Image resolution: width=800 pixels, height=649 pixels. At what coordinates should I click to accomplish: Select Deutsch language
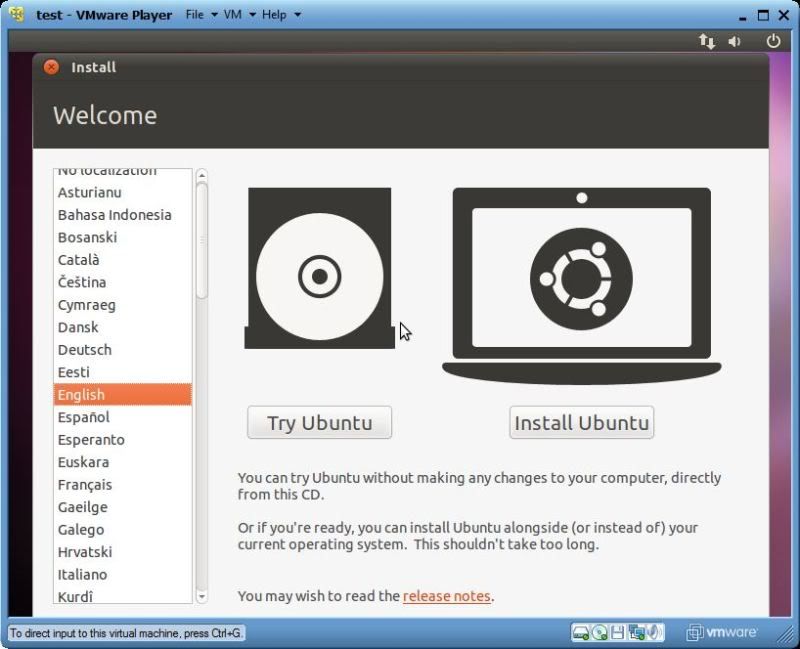[122, 350]
